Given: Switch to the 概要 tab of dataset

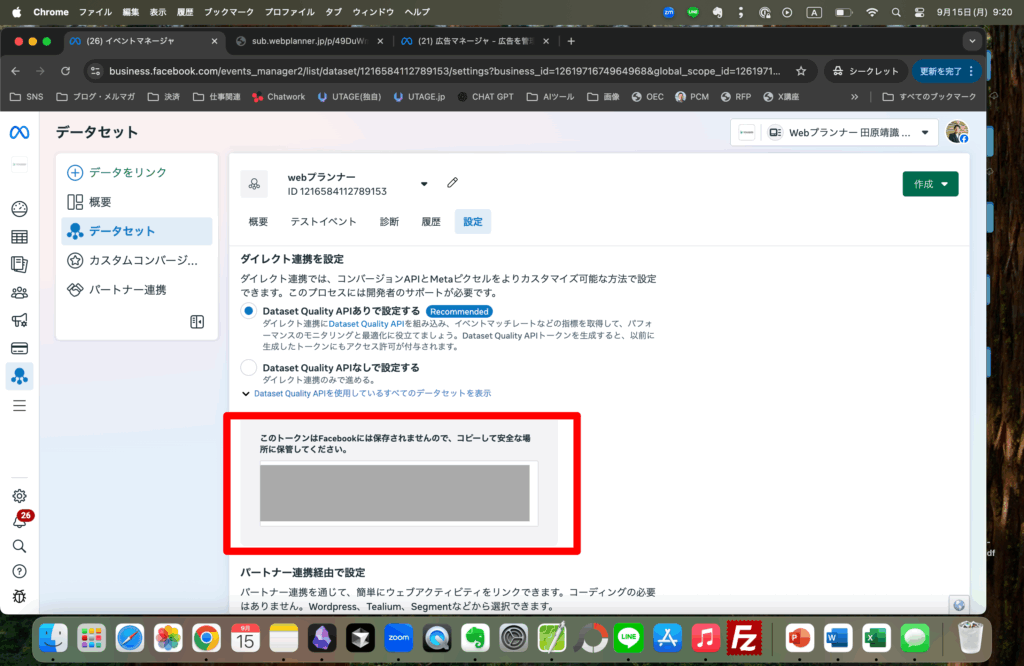Looking at the screenshot, I should pos(258,222).
